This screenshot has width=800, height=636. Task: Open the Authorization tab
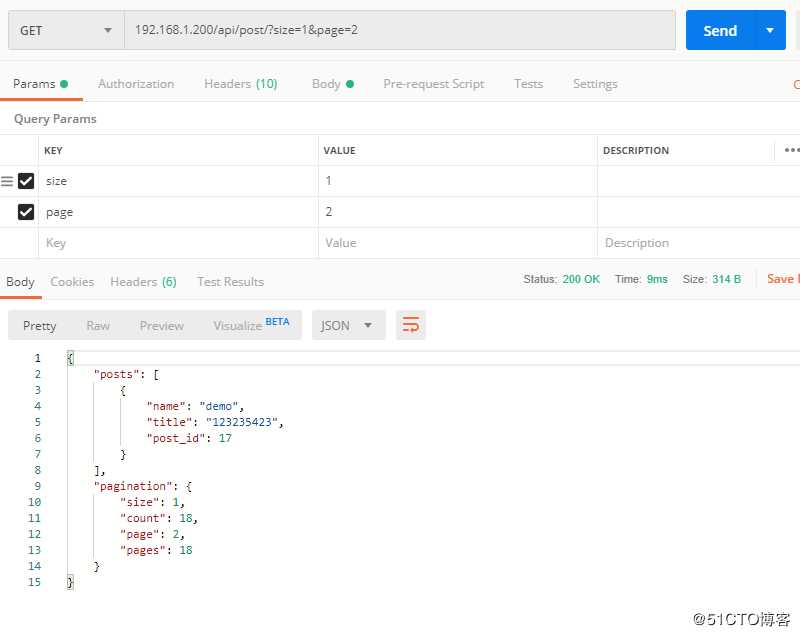[136, 84]
